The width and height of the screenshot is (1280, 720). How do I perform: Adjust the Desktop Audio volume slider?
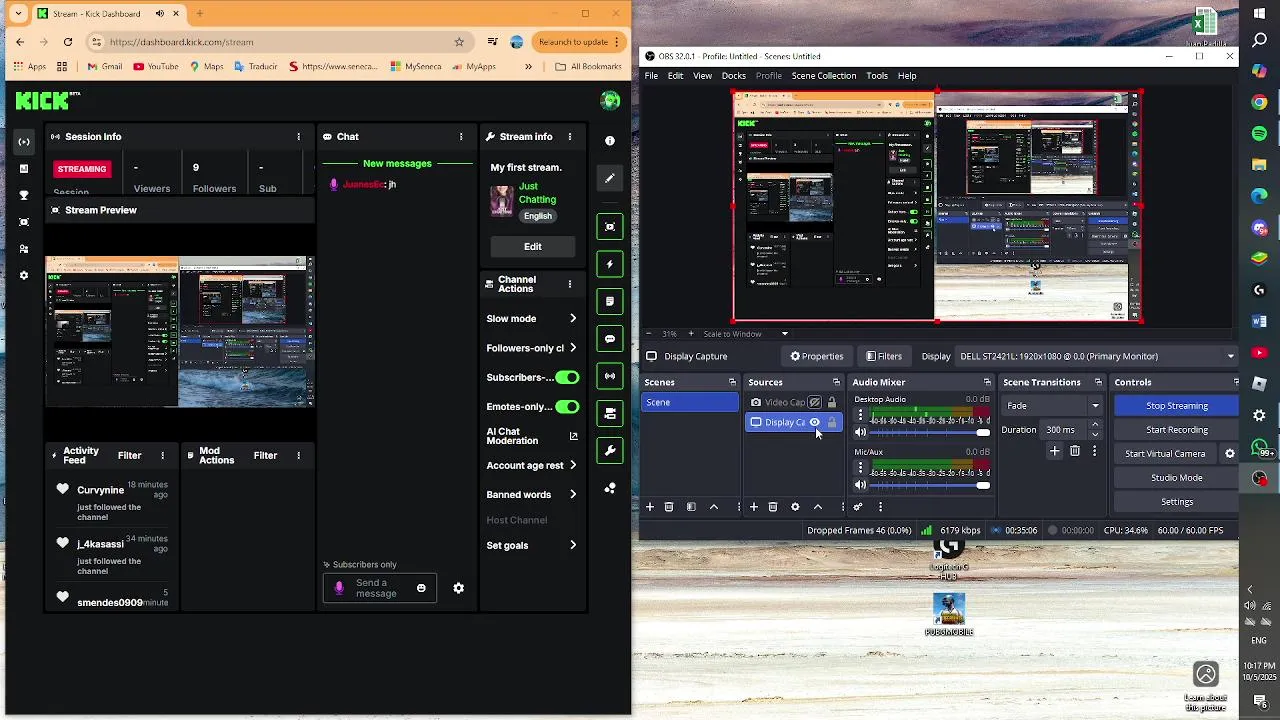coord(930,433)
